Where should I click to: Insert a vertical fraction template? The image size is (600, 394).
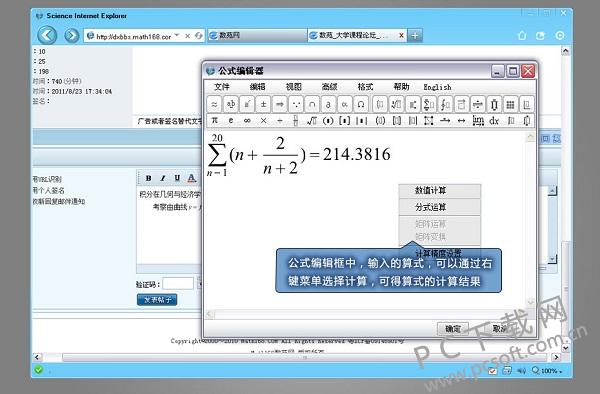tap(295, 120)
